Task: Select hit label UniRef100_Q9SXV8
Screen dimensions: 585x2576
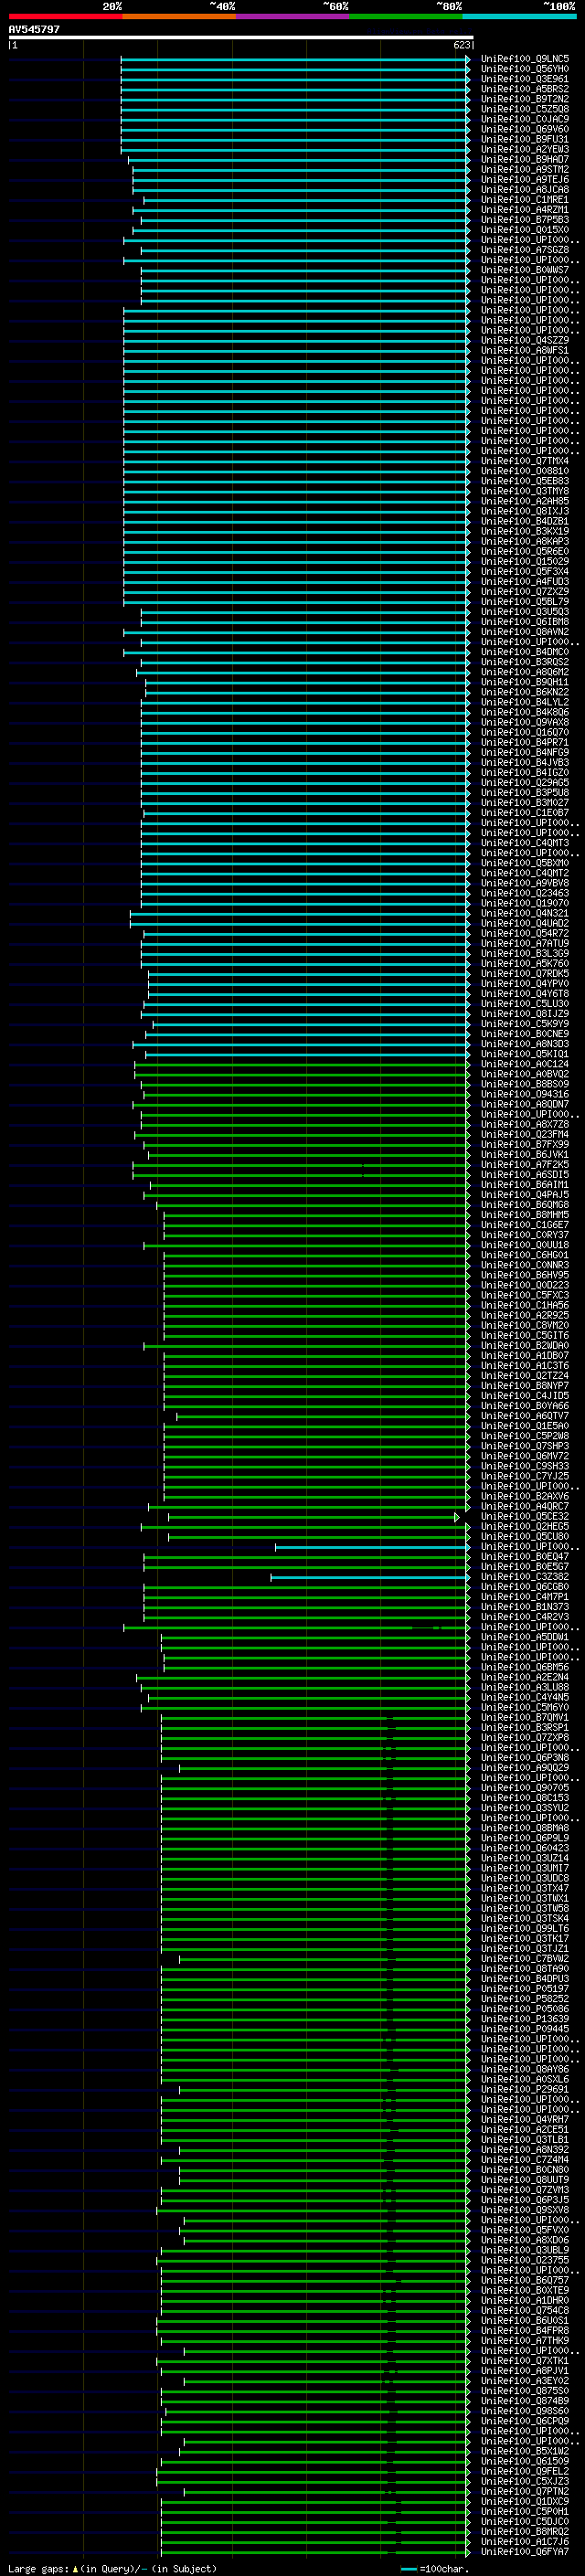Action: coord(524,2210)
